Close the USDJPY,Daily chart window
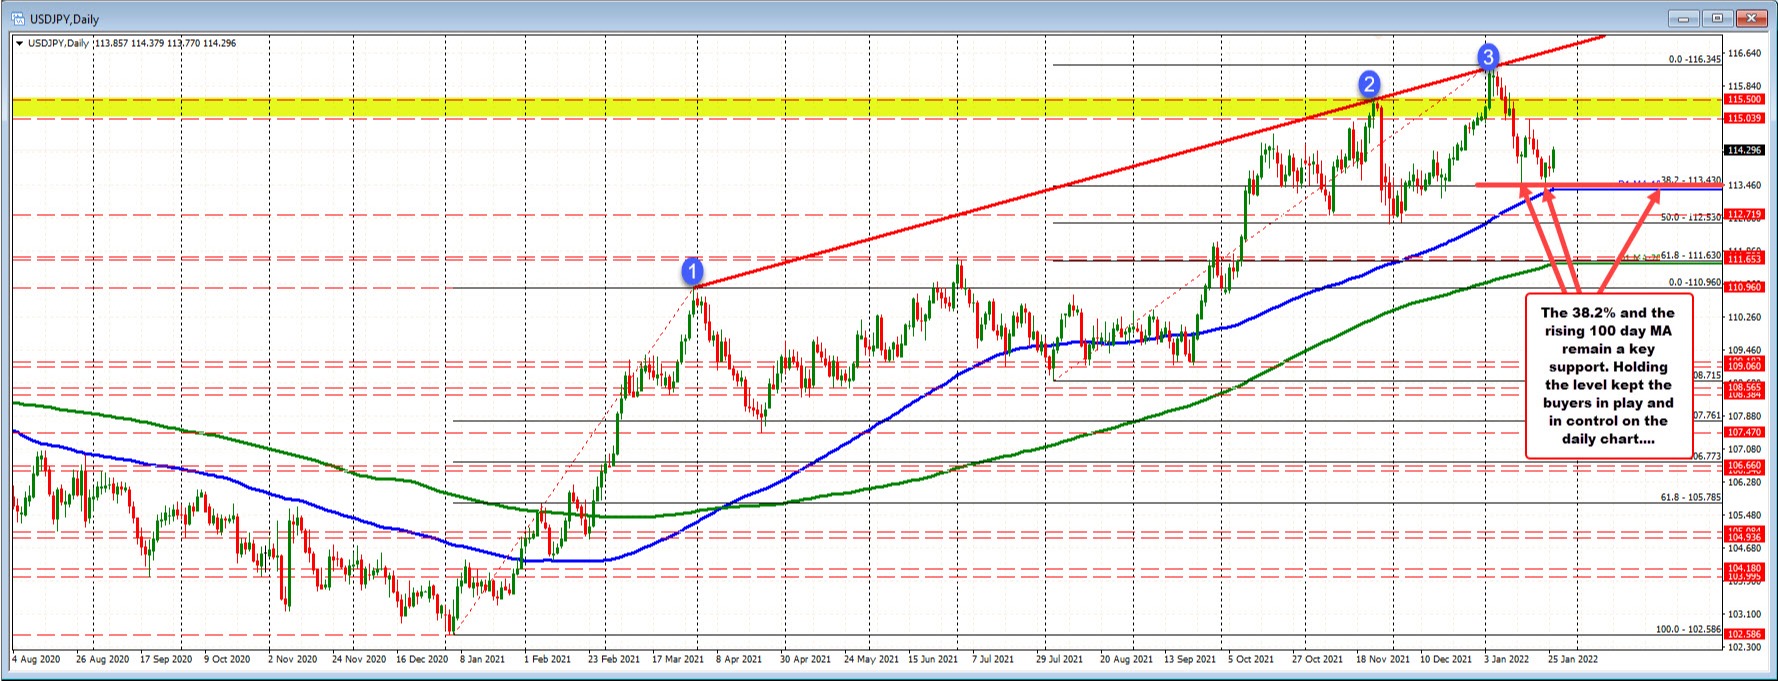Screen dimensions: 1778x681 pos(1751,18)
